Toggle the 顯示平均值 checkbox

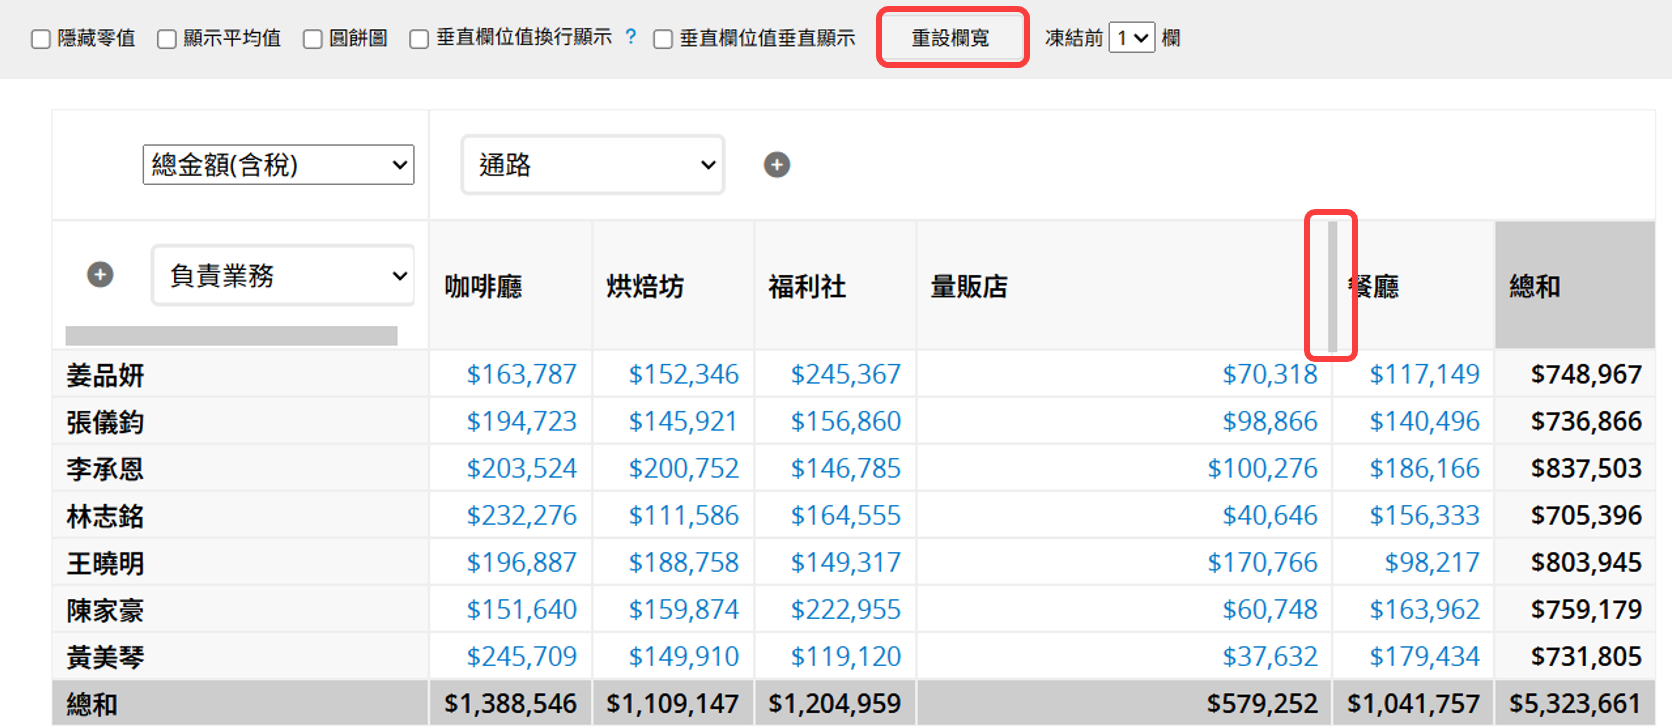[x=167, y=39]
